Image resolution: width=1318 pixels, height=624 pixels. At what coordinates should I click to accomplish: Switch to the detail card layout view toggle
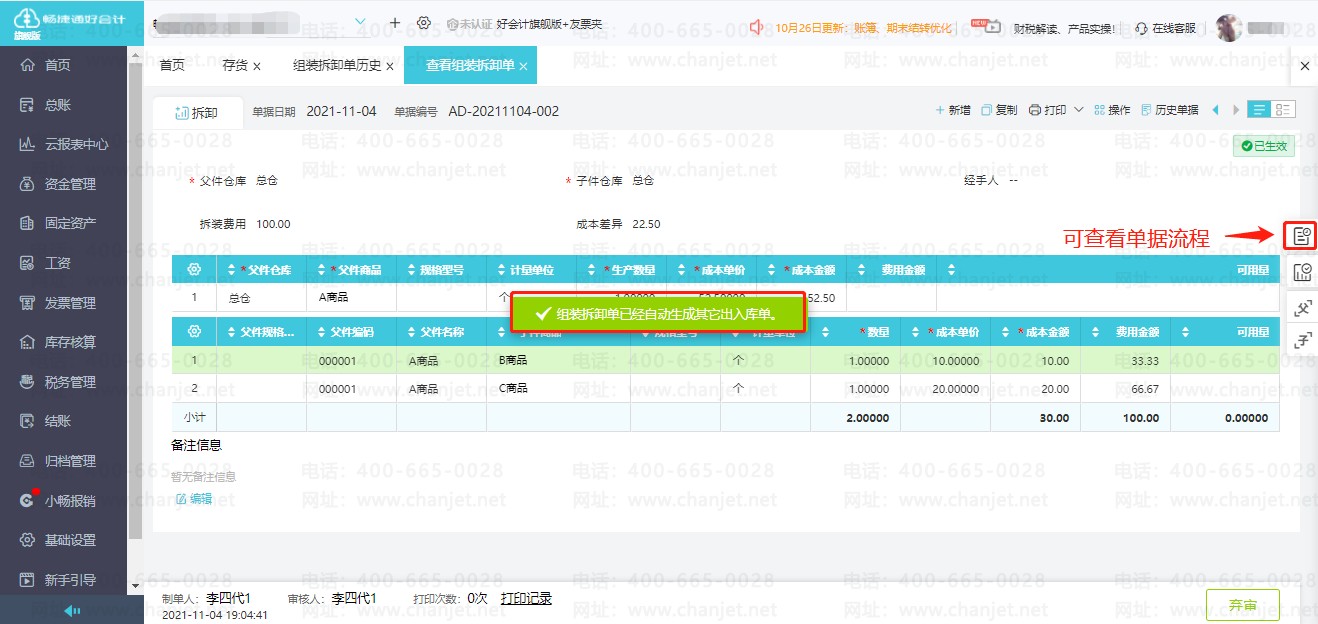pos(1282,110)
